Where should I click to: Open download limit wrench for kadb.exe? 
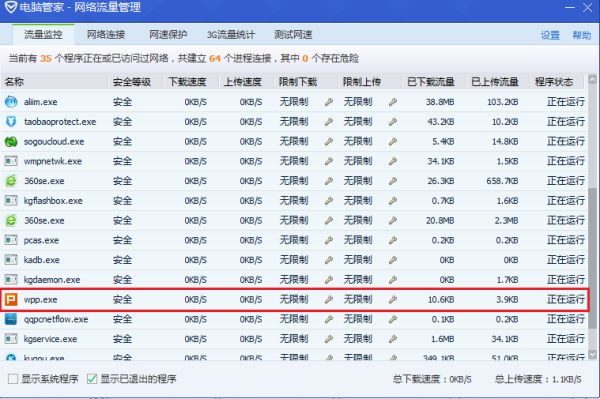coord(329,260)
